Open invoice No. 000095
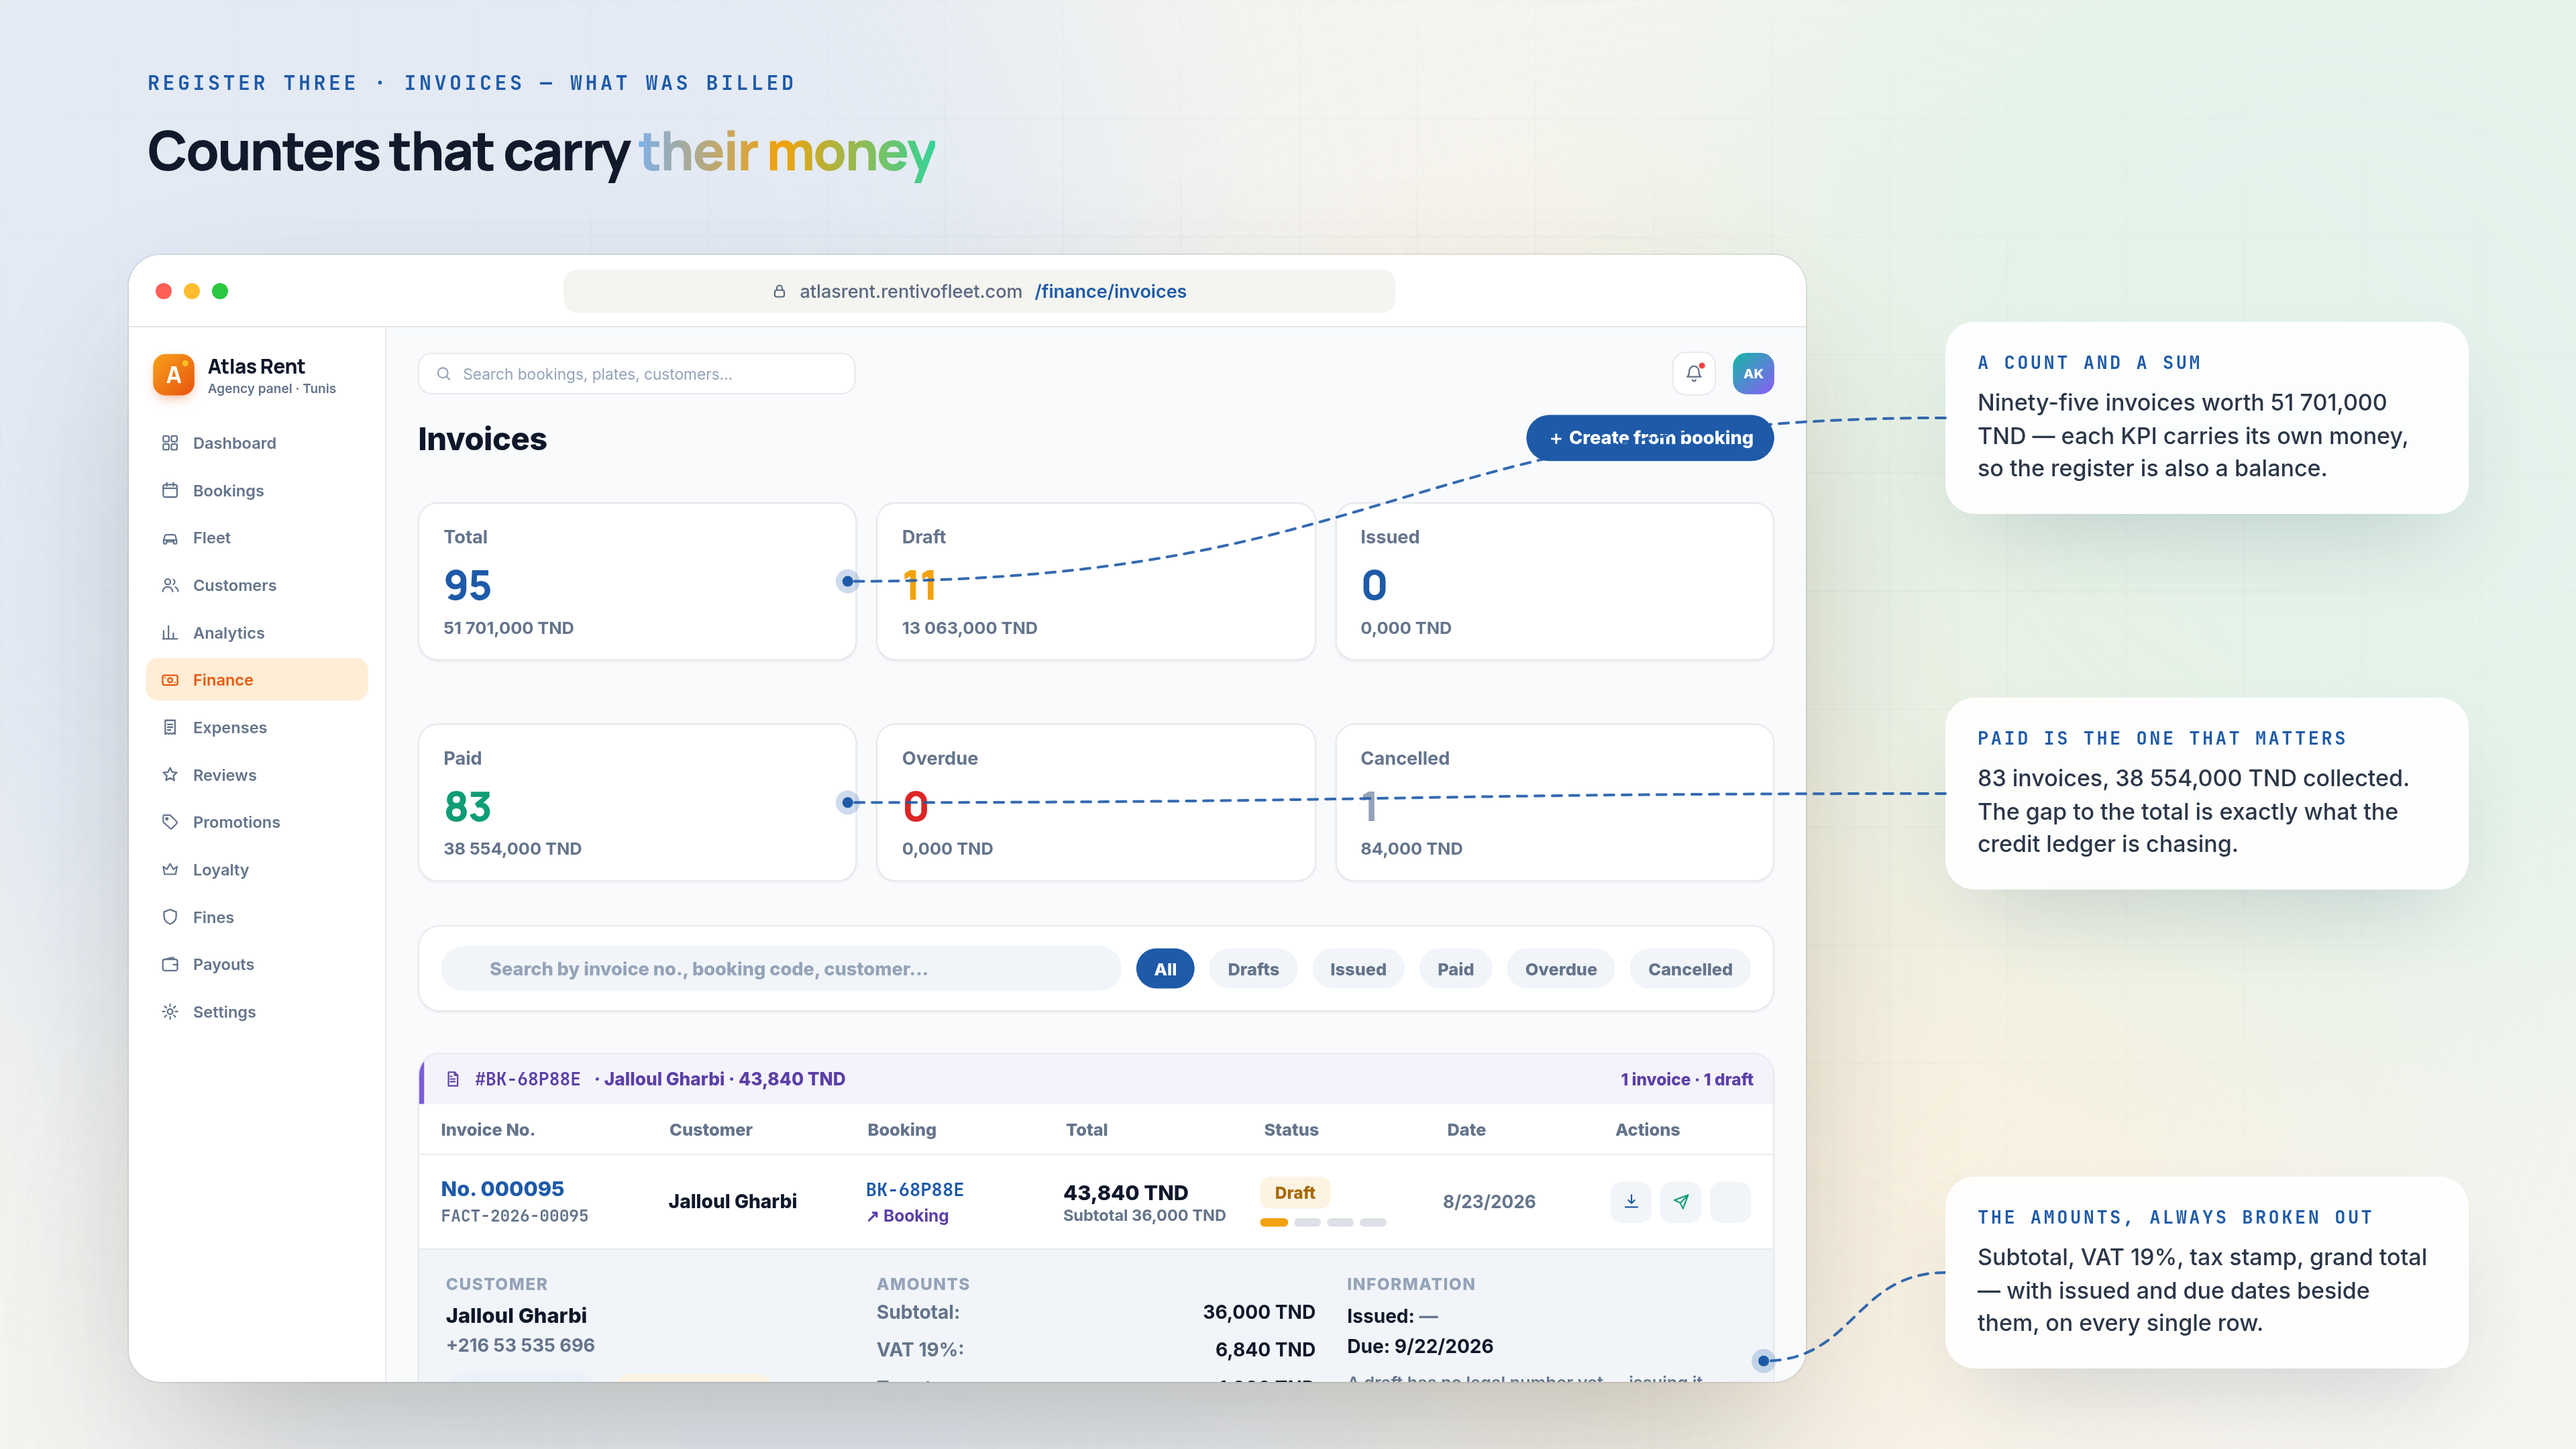 (502, 1188)
